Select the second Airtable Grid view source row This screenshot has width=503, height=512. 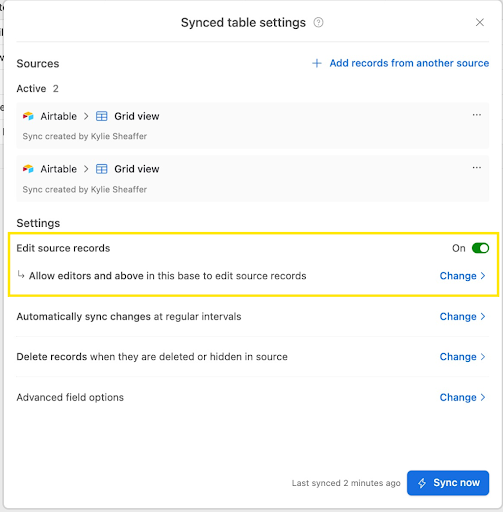[x=253, y=178]
